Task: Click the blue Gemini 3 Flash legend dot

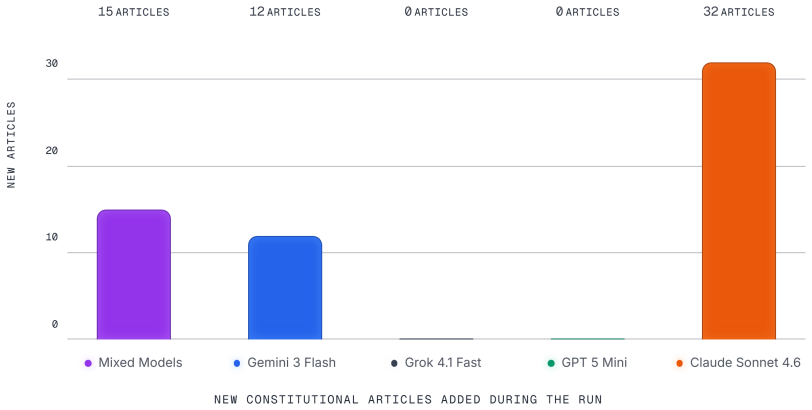Action: pyautogui.click(x=237, y=363)
